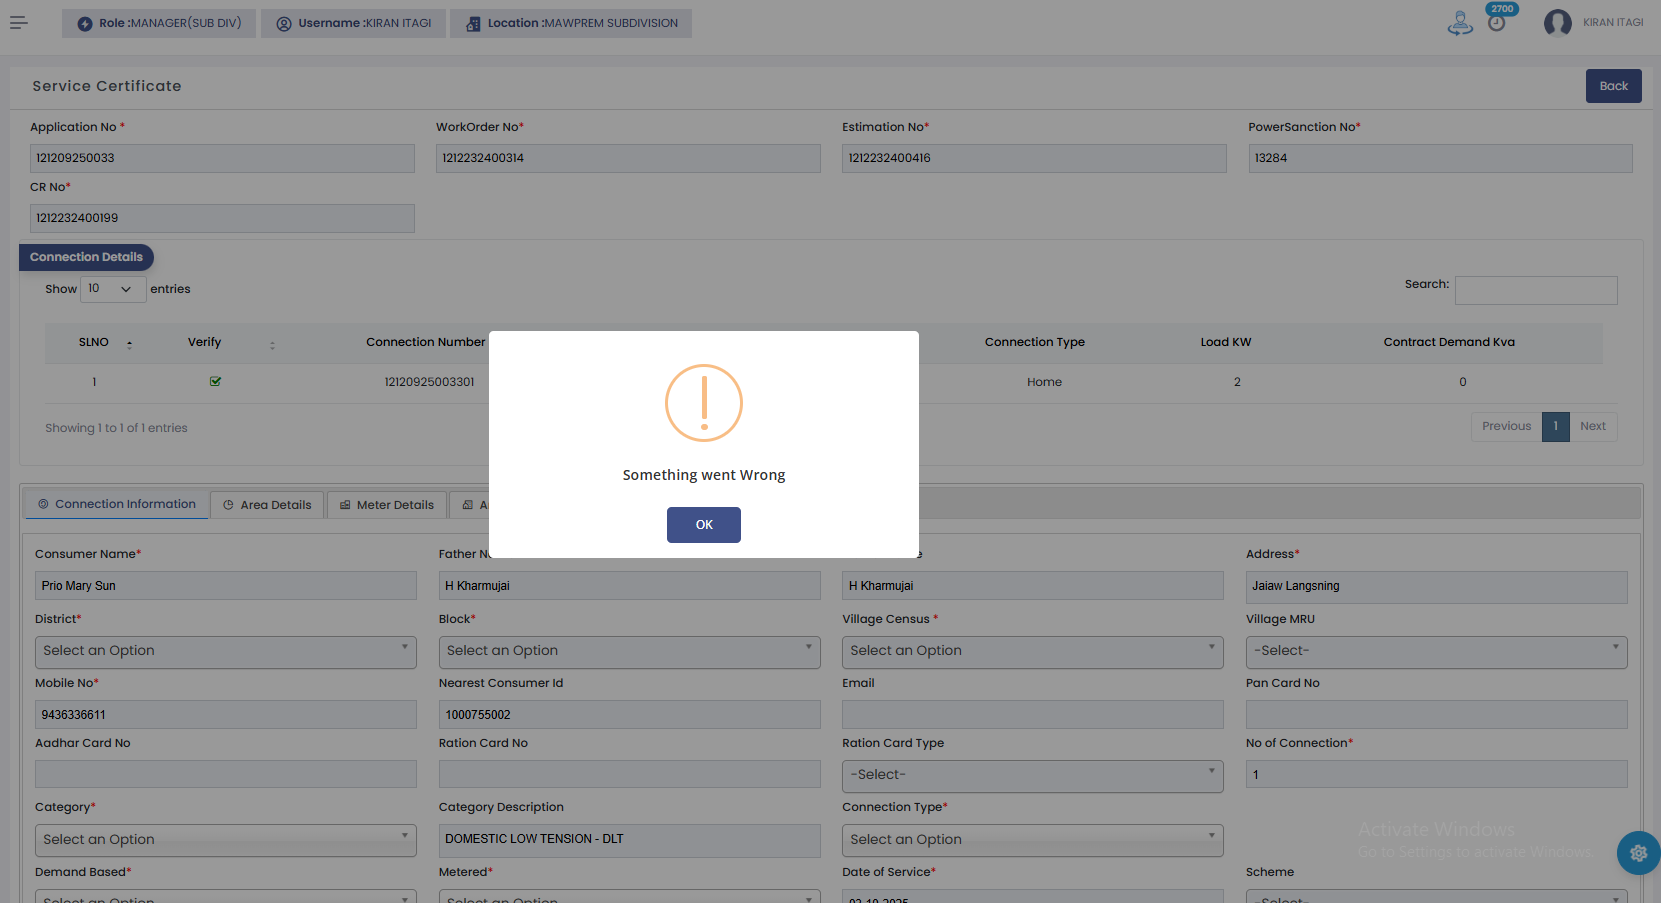Expand the entries-per-page dropdown
The height and width of the screenshot is (903, 1661).
pos(113,289)
